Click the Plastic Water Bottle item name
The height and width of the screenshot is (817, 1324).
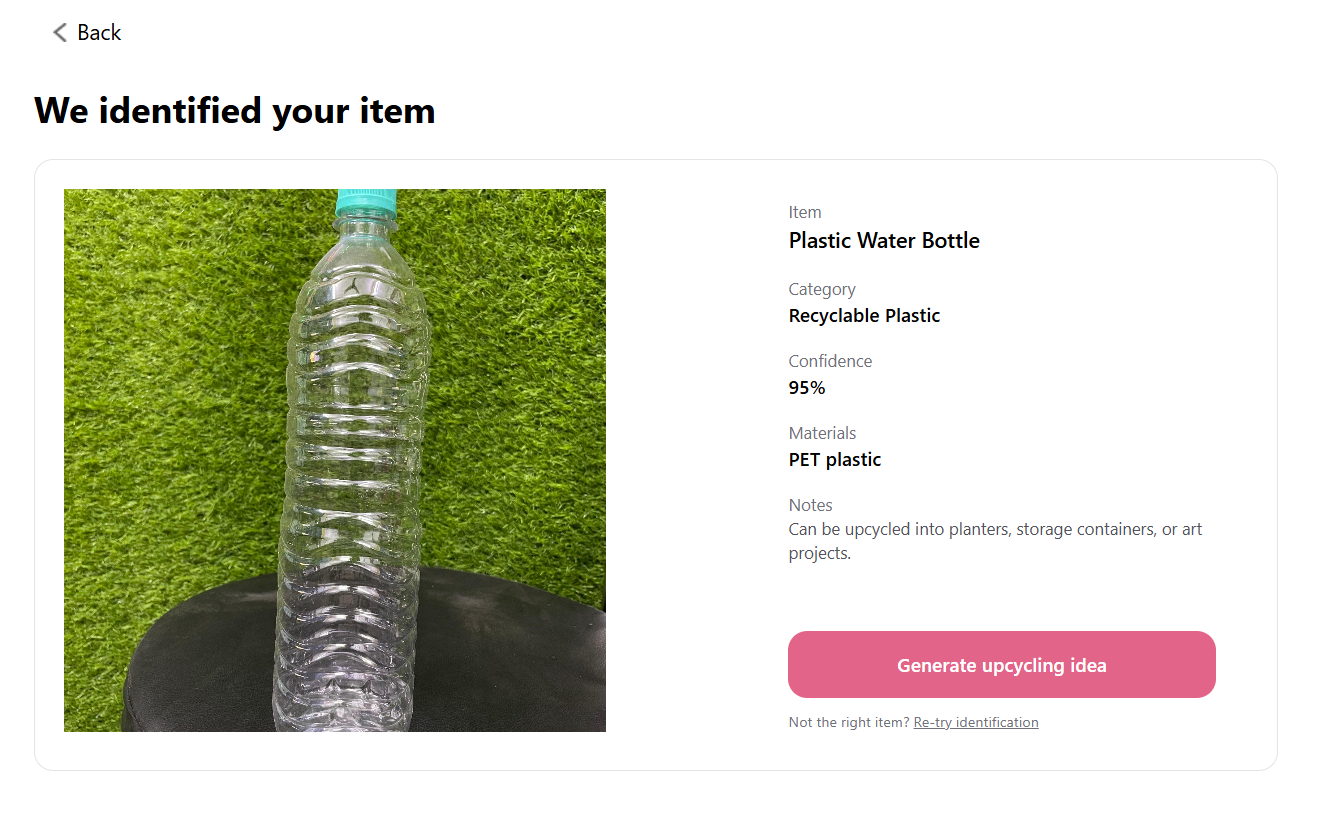point(884,240)
